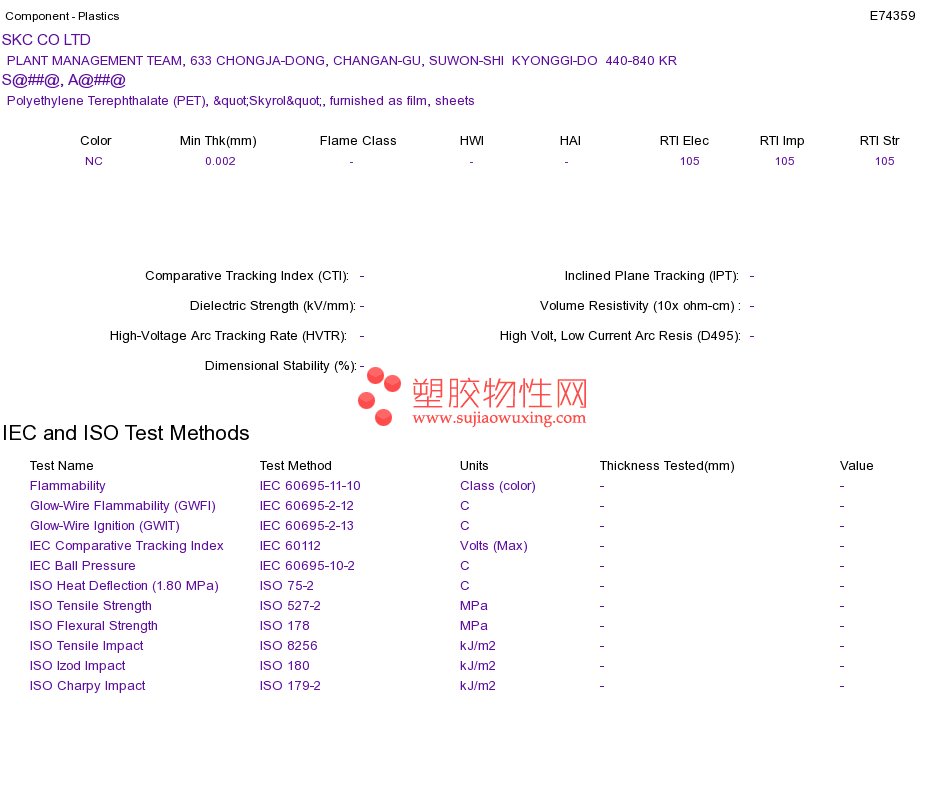Open Glow-Wire Ignition (GWIT) test link

click(105, 526)
